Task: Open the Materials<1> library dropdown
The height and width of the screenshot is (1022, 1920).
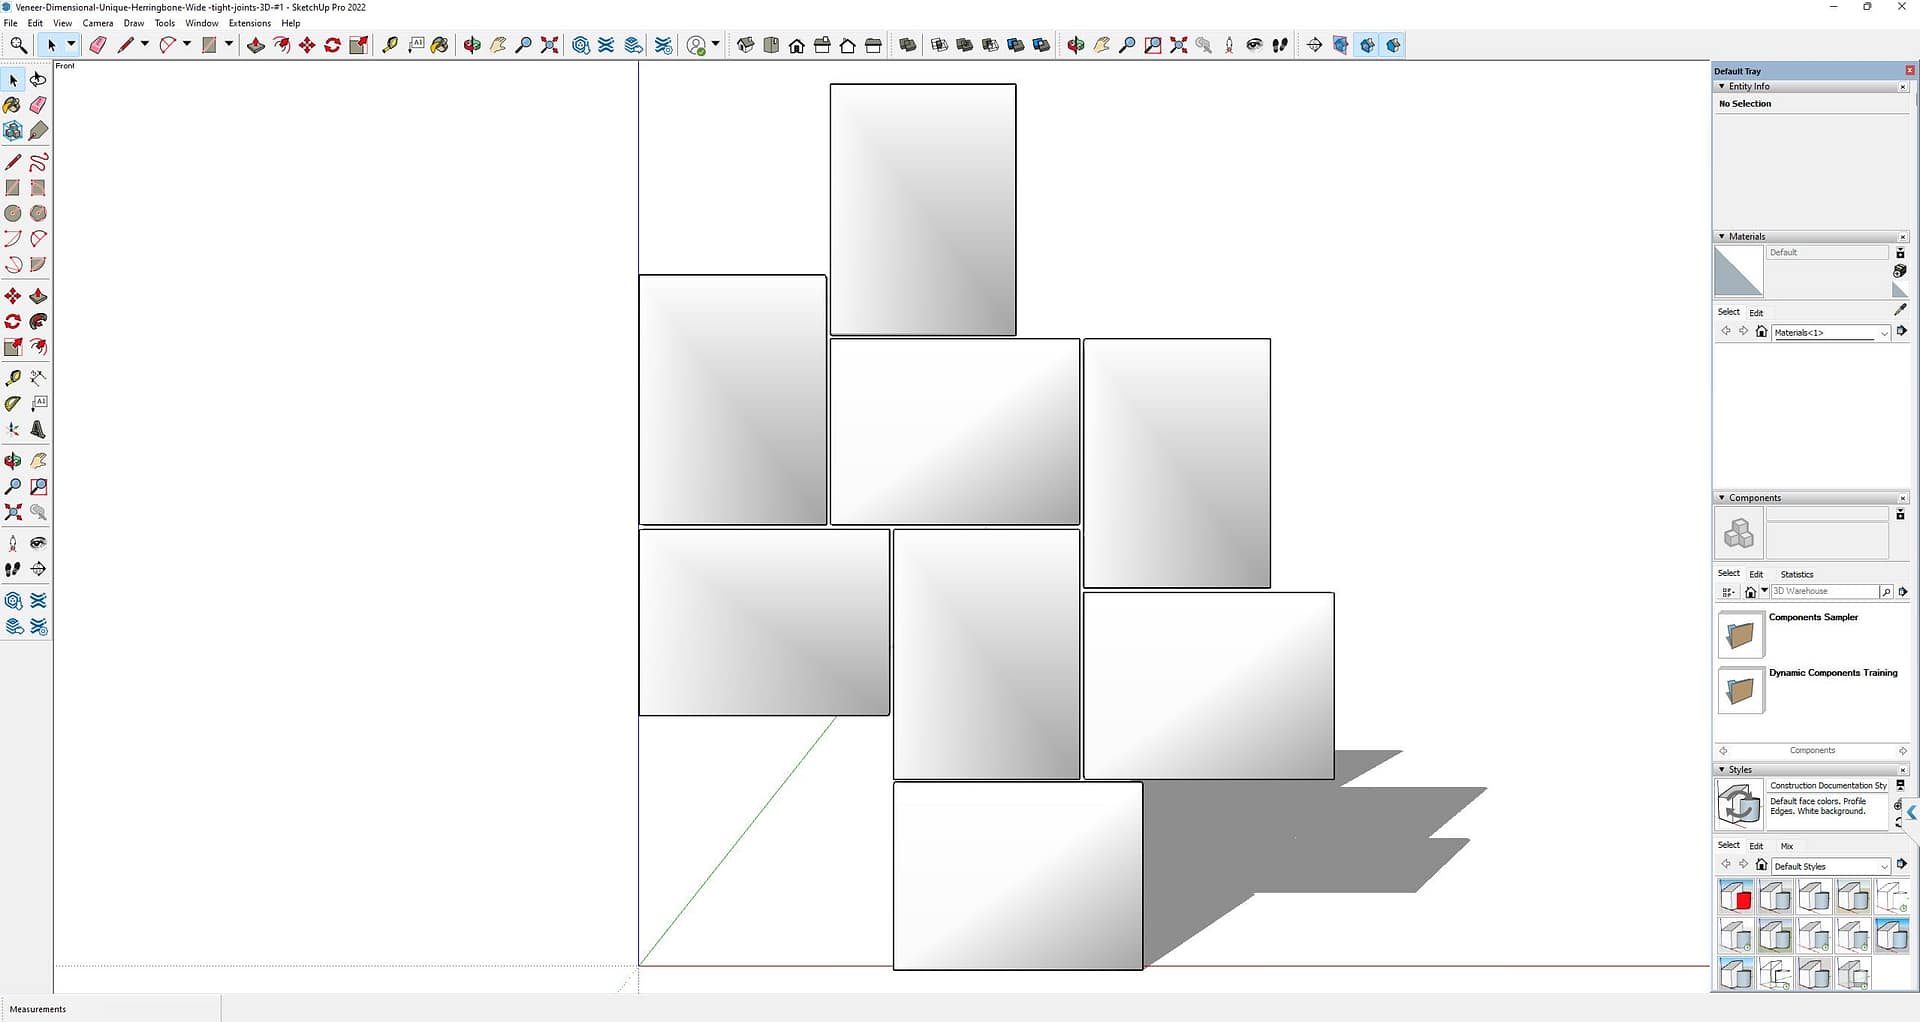Action: pos(1884,333)
